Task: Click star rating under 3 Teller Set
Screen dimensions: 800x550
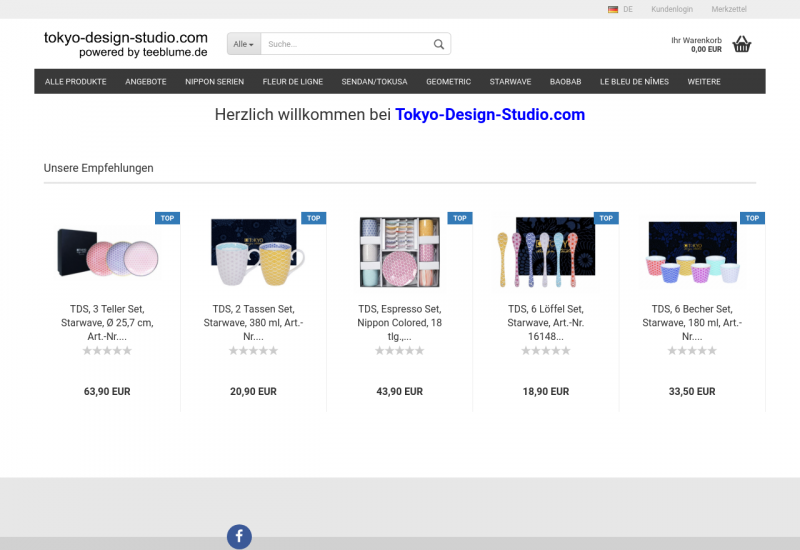Action: pos(106,351)
